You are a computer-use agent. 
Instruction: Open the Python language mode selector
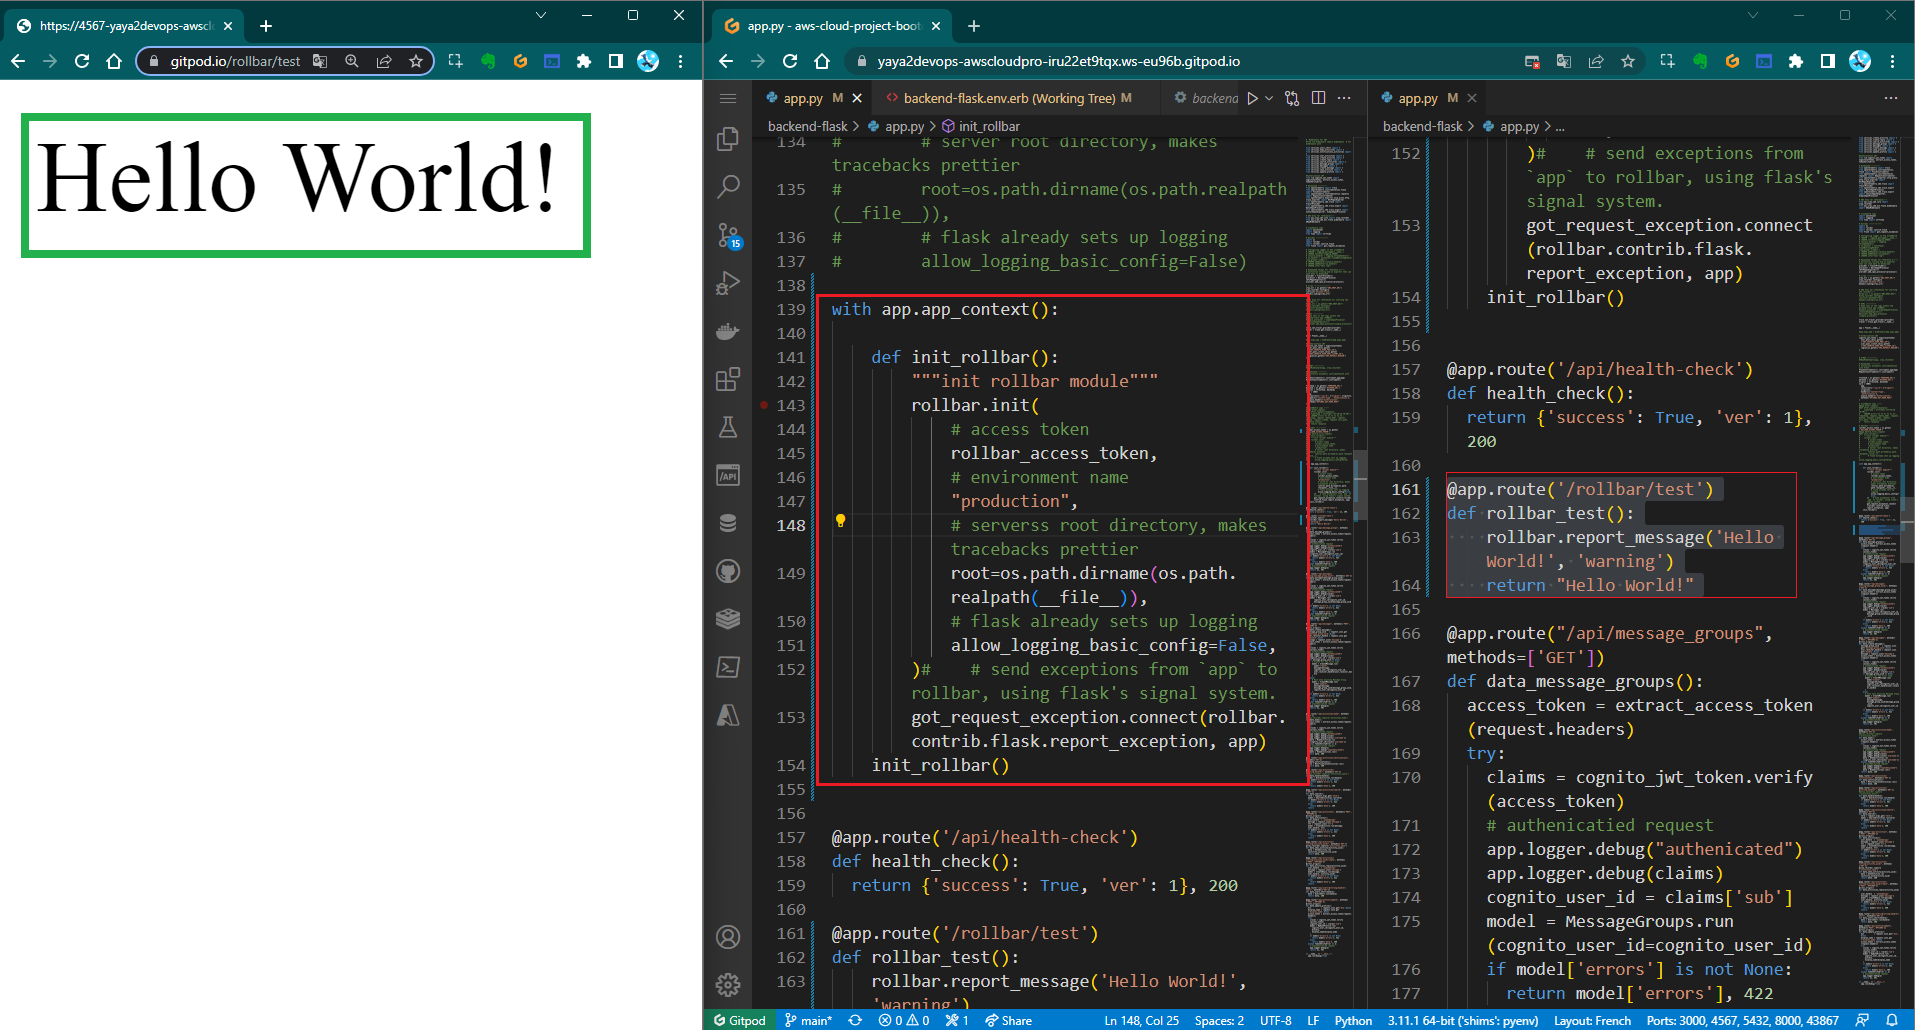1353,1020
